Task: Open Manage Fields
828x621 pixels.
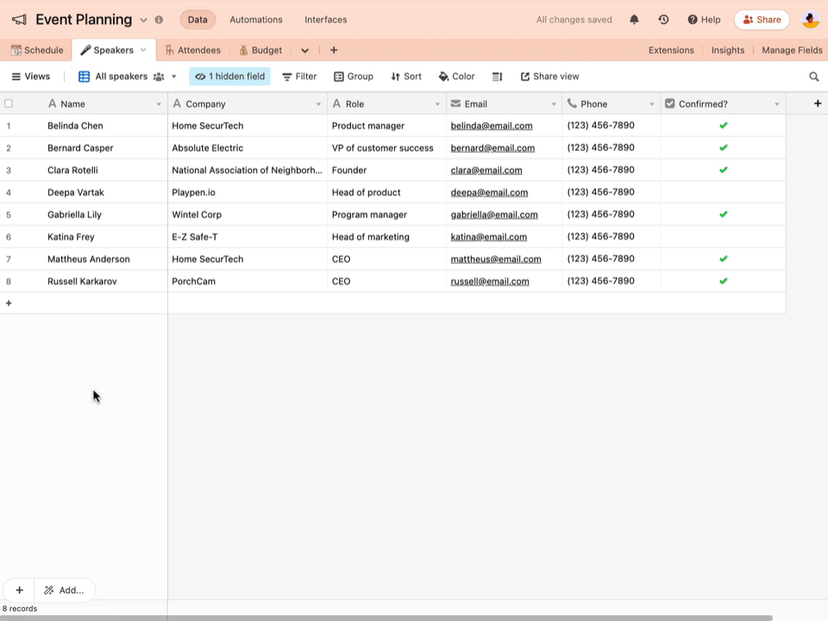Action: (791, 49)
